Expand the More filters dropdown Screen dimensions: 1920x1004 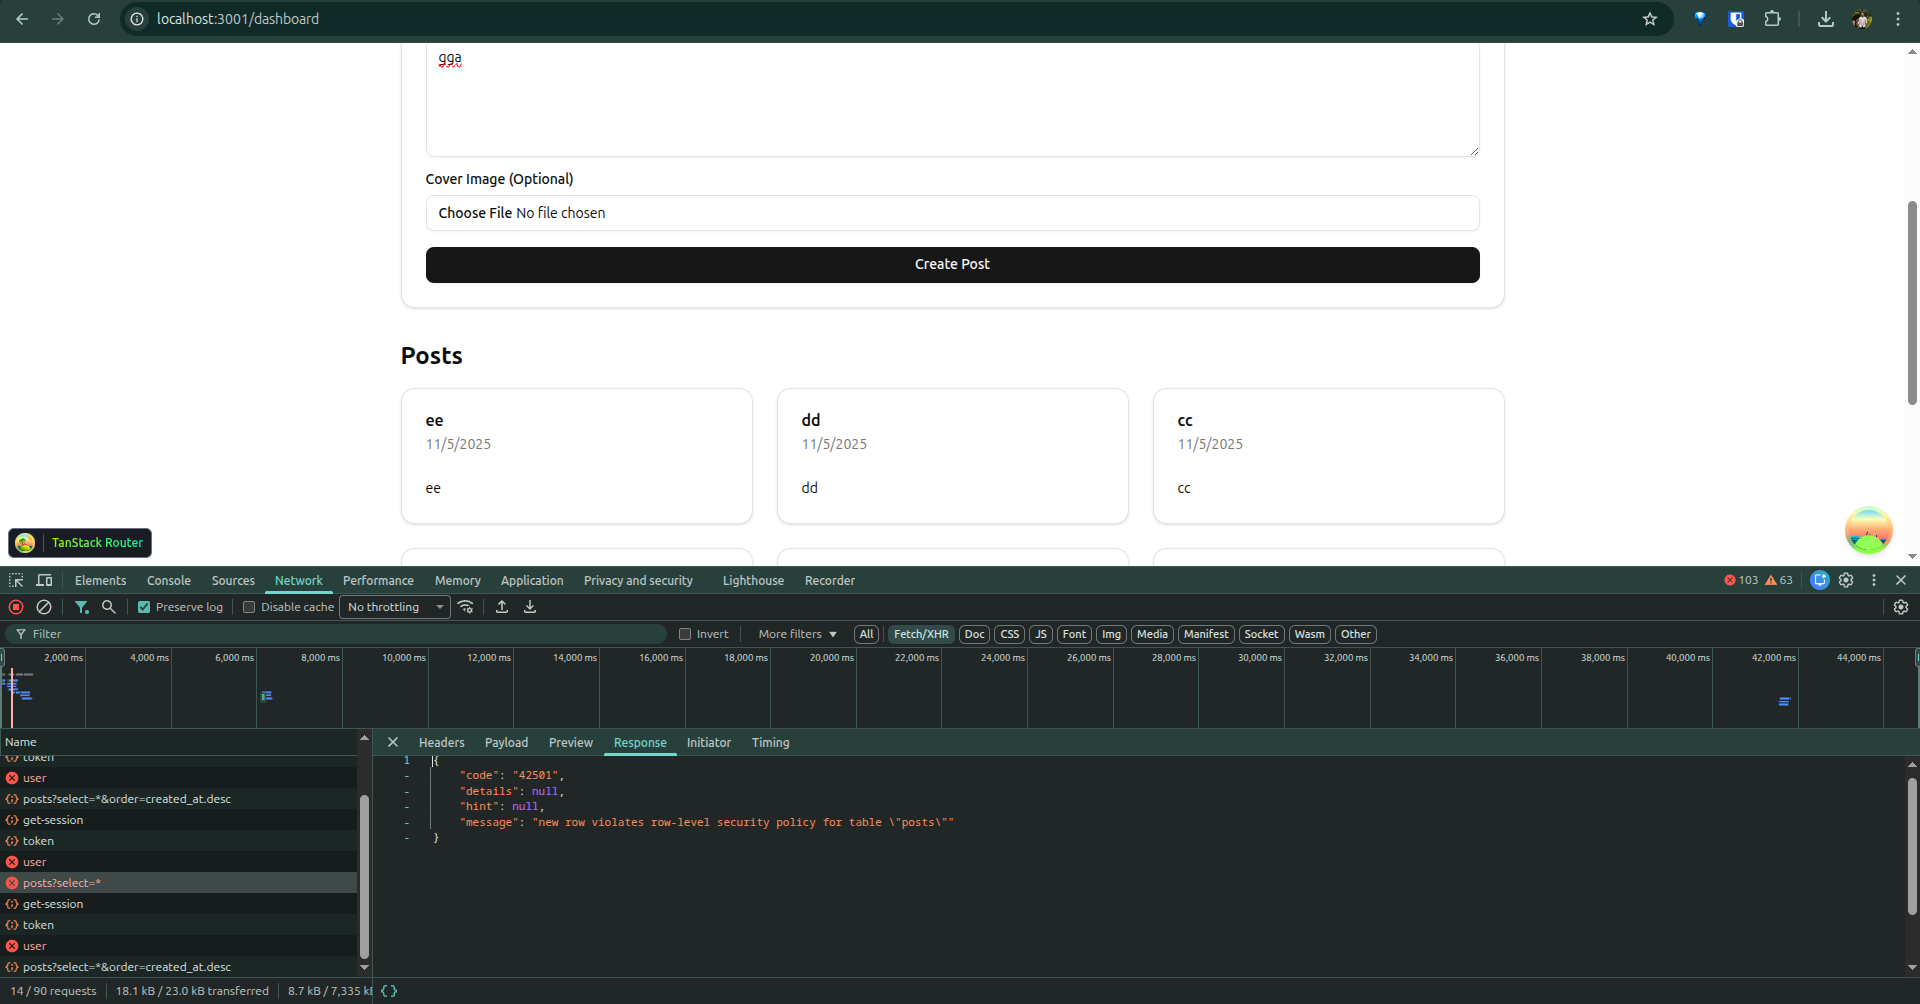797,634
